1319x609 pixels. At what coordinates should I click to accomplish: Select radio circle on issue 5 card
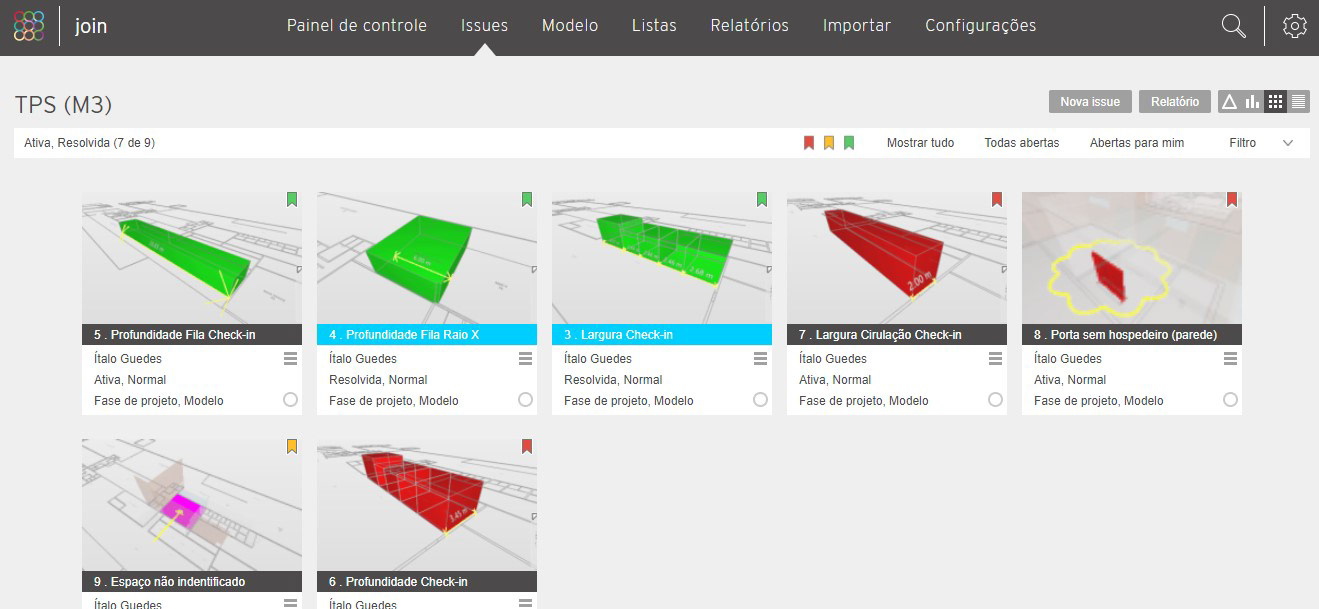[x=290, y=400]
